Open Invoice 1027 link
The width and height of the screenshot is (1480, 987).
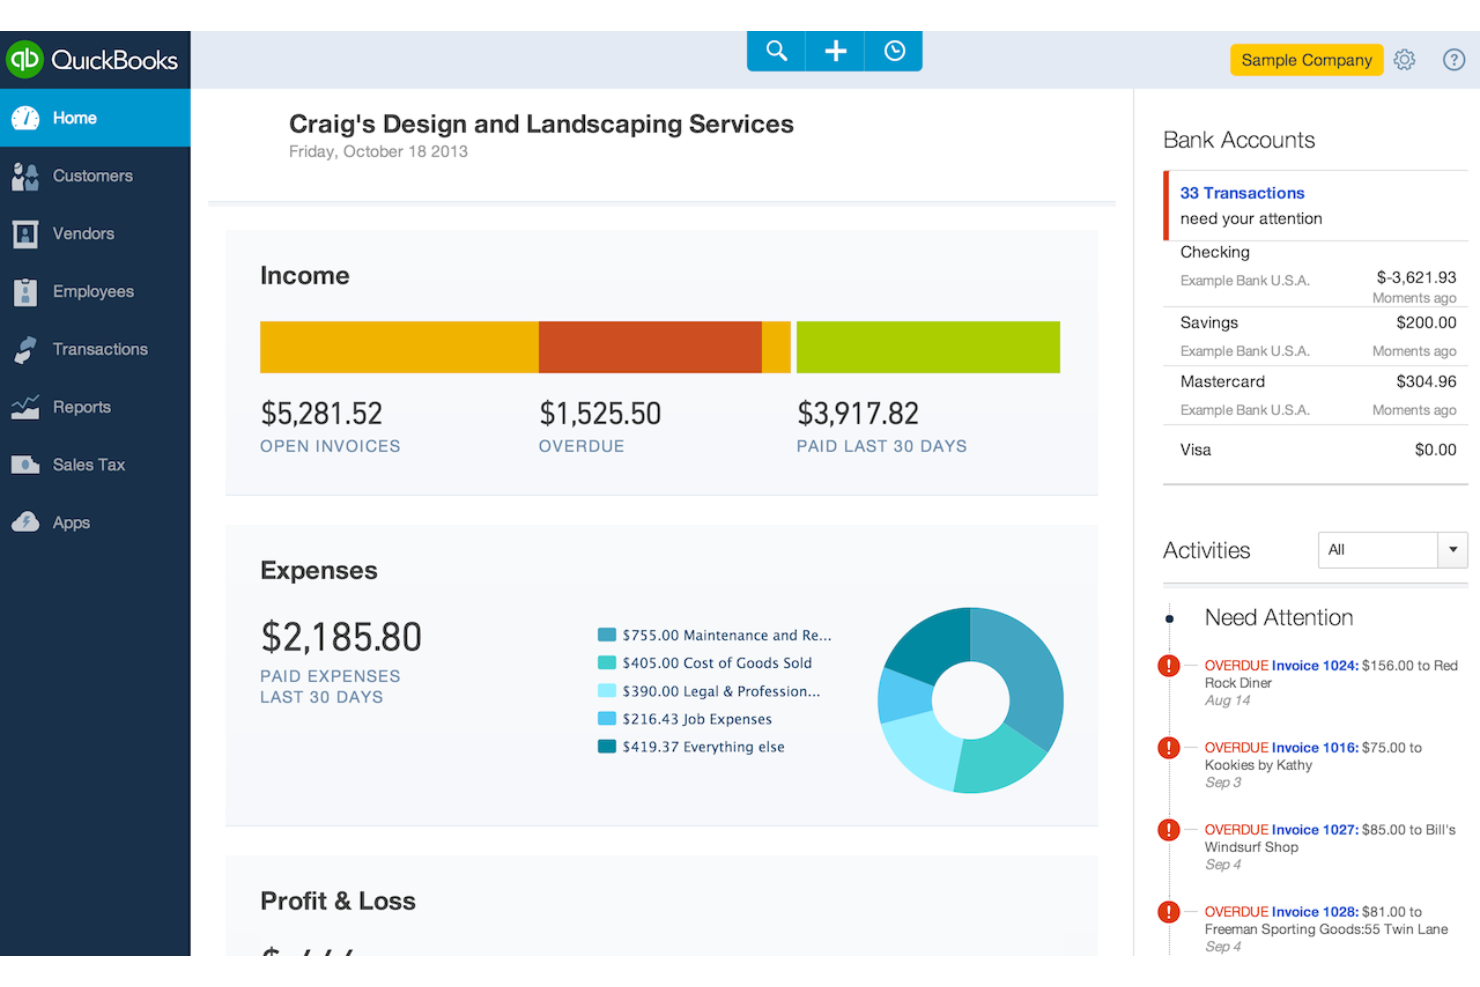click(x=1315, y=830)
